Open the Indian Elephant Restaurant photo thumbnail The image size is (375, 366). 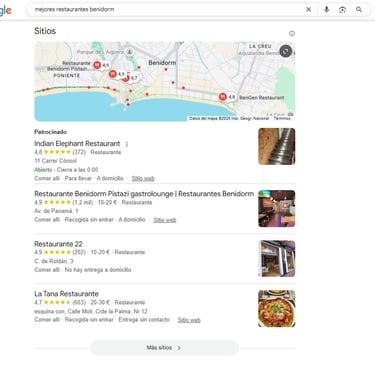(277, 146)
